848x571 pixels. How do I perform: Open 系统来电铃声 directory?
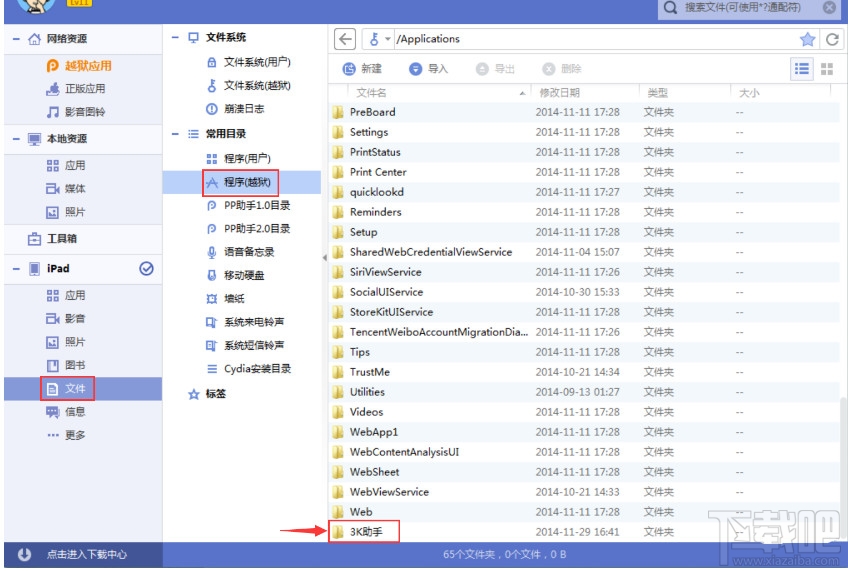(245, 322)
